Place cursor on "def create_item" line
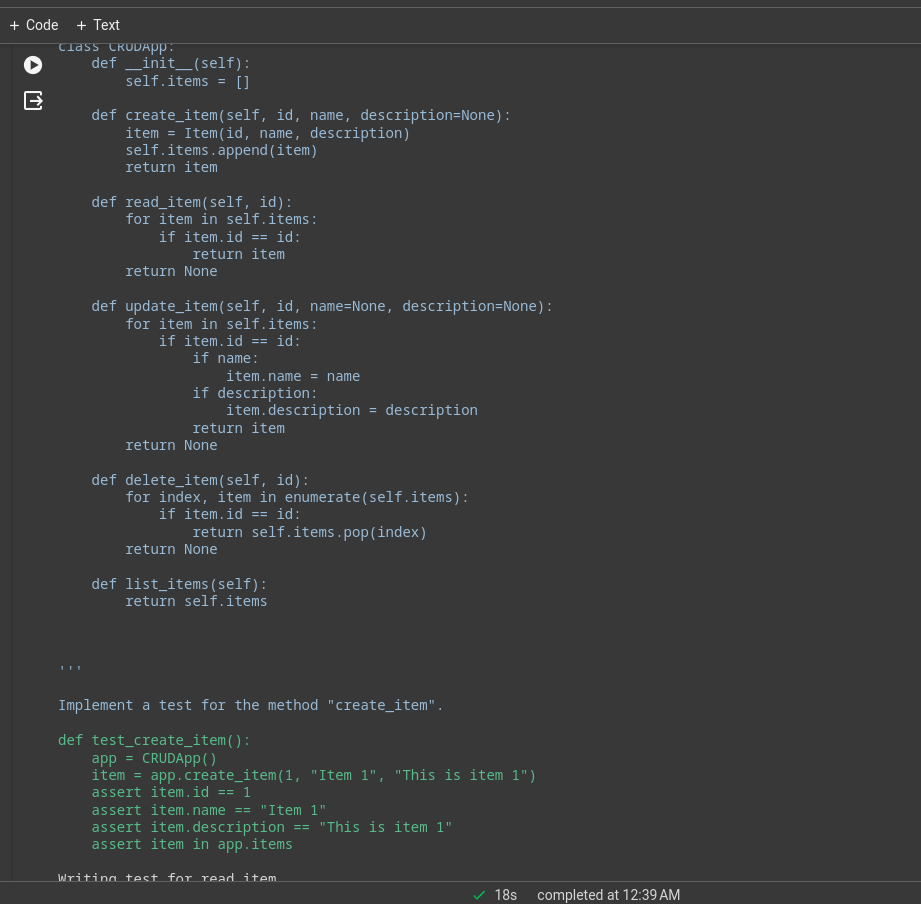Viewport: 921px width, 904px height. [x=300, y=115]
